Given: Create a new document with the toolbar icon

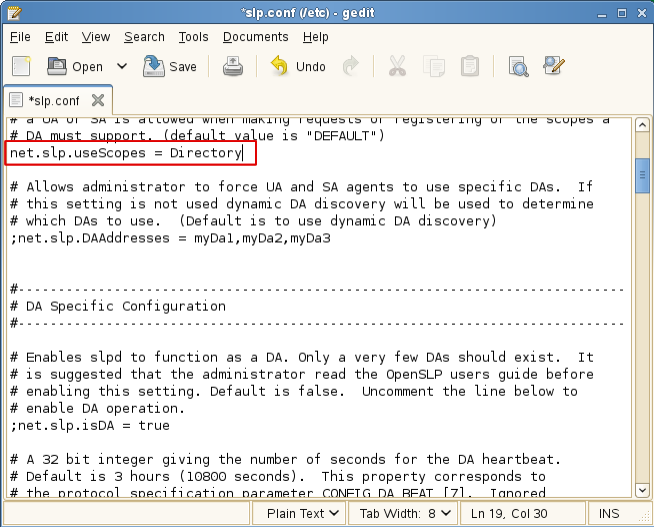Looking at the screenshot, I should 21,66.
